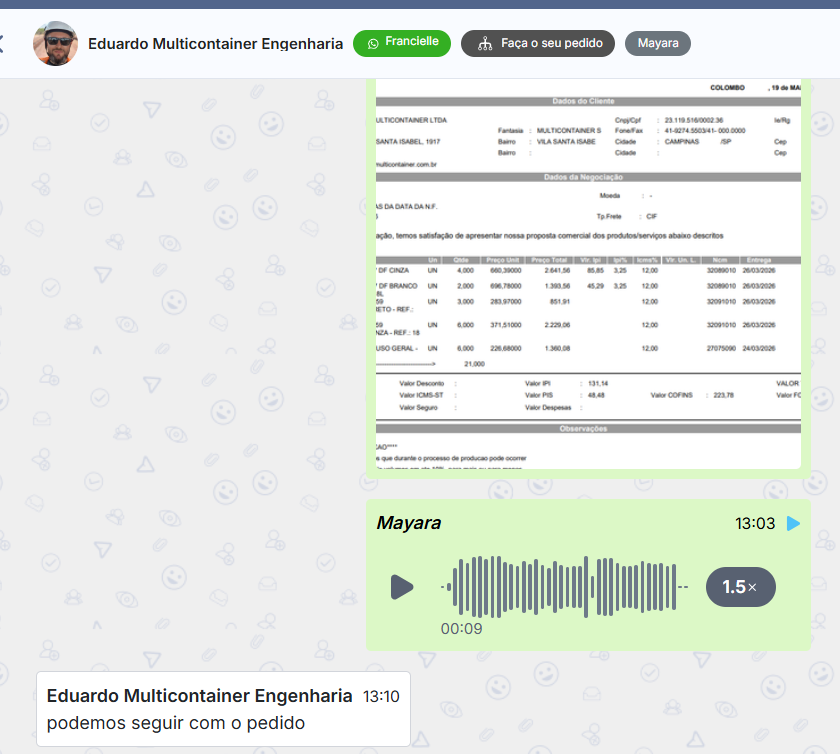840x754 pixels.
Task: Click the Mayara sender name on audio message
Action: point(408,523)
